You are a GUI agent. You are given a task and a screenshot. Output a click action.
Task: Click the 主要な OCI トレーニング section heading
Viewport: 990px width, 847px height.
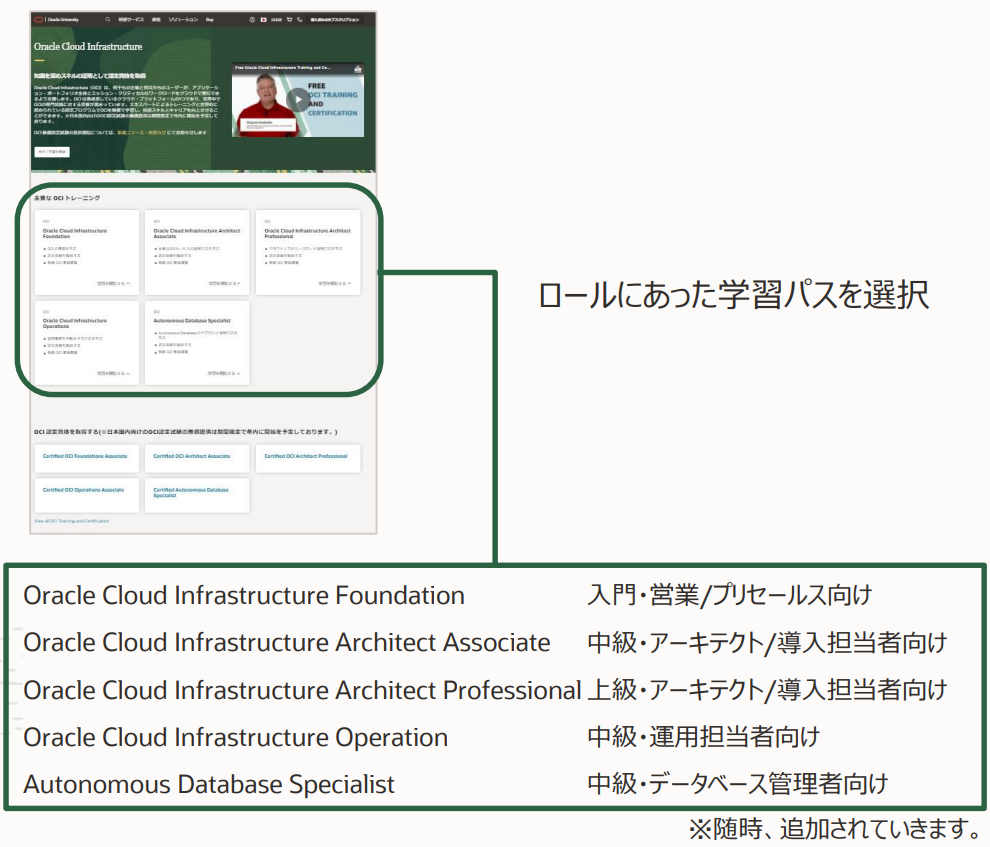click(x=67, y=198)
